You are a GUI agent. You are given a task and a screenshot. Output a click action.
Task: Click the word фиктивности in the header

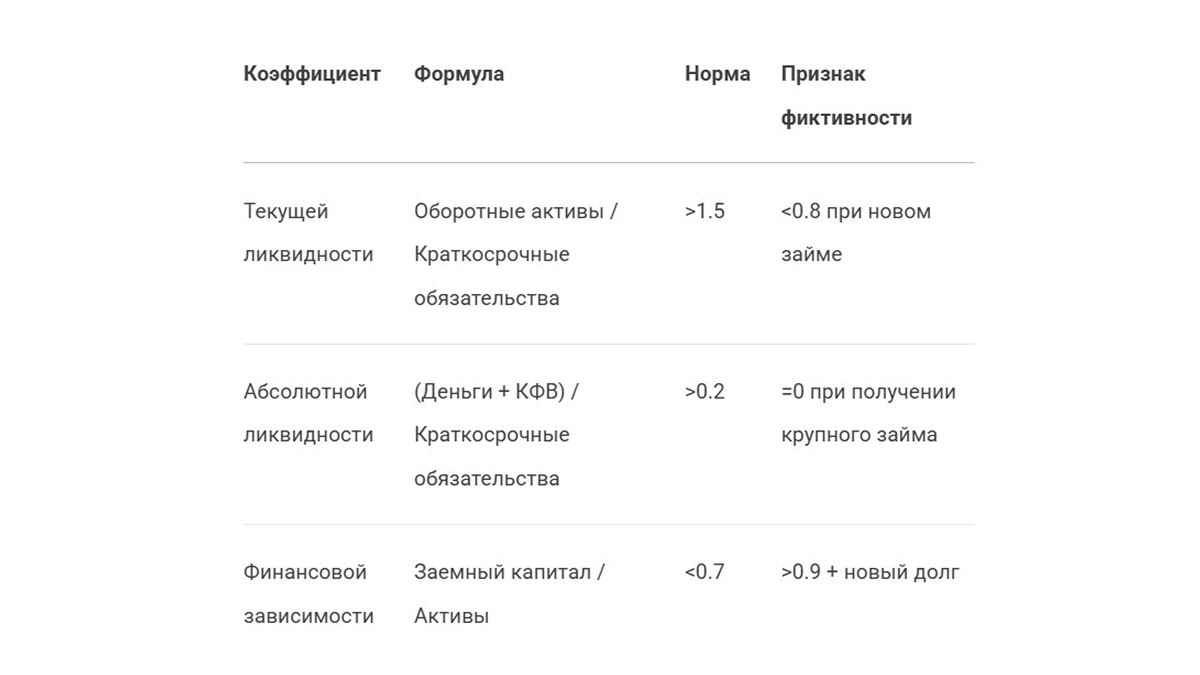pos(846,118)
